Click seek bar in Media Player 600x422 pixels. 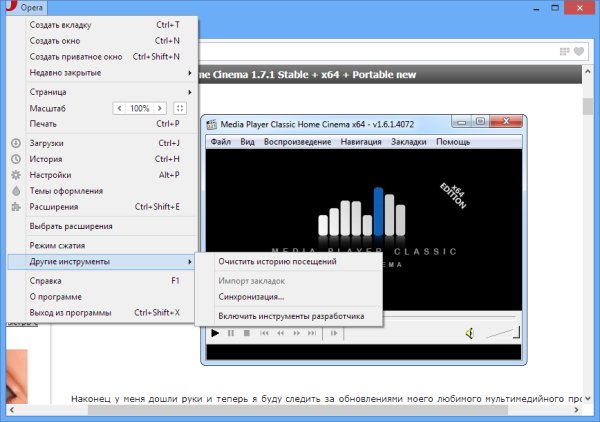tap(449, 317)
